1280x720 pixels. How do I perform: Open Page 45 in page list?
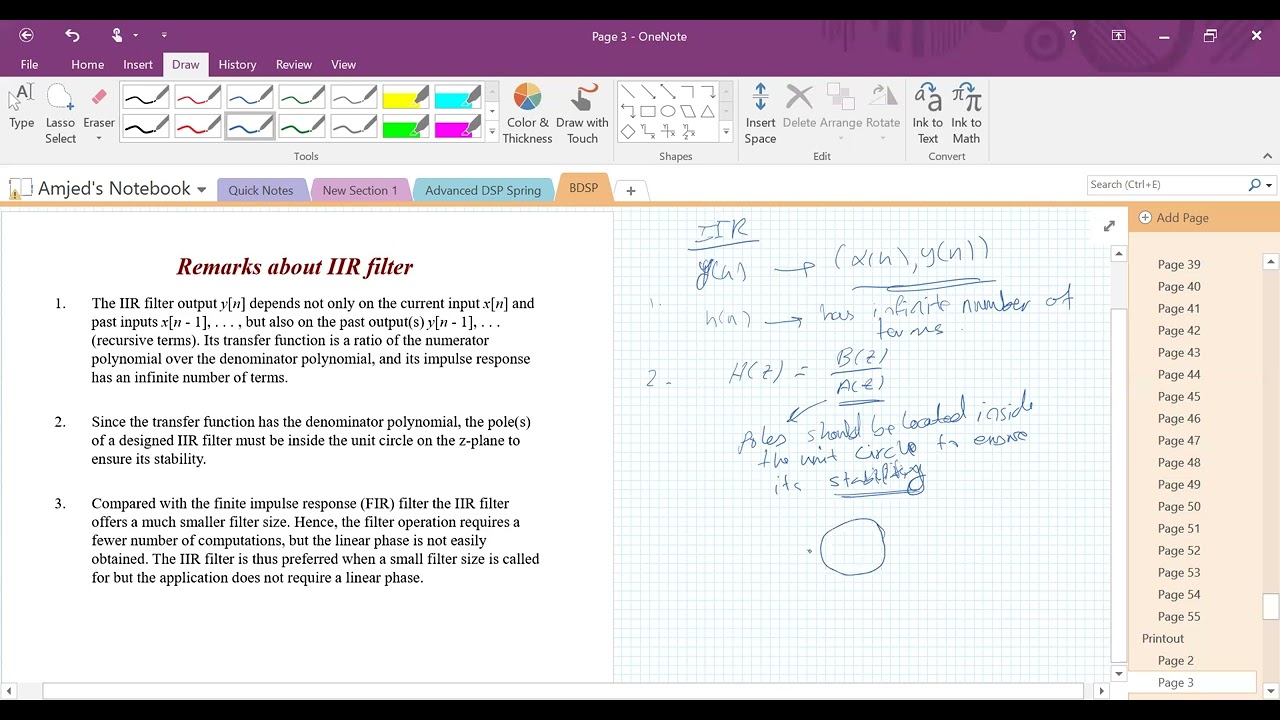point(1179,396)
